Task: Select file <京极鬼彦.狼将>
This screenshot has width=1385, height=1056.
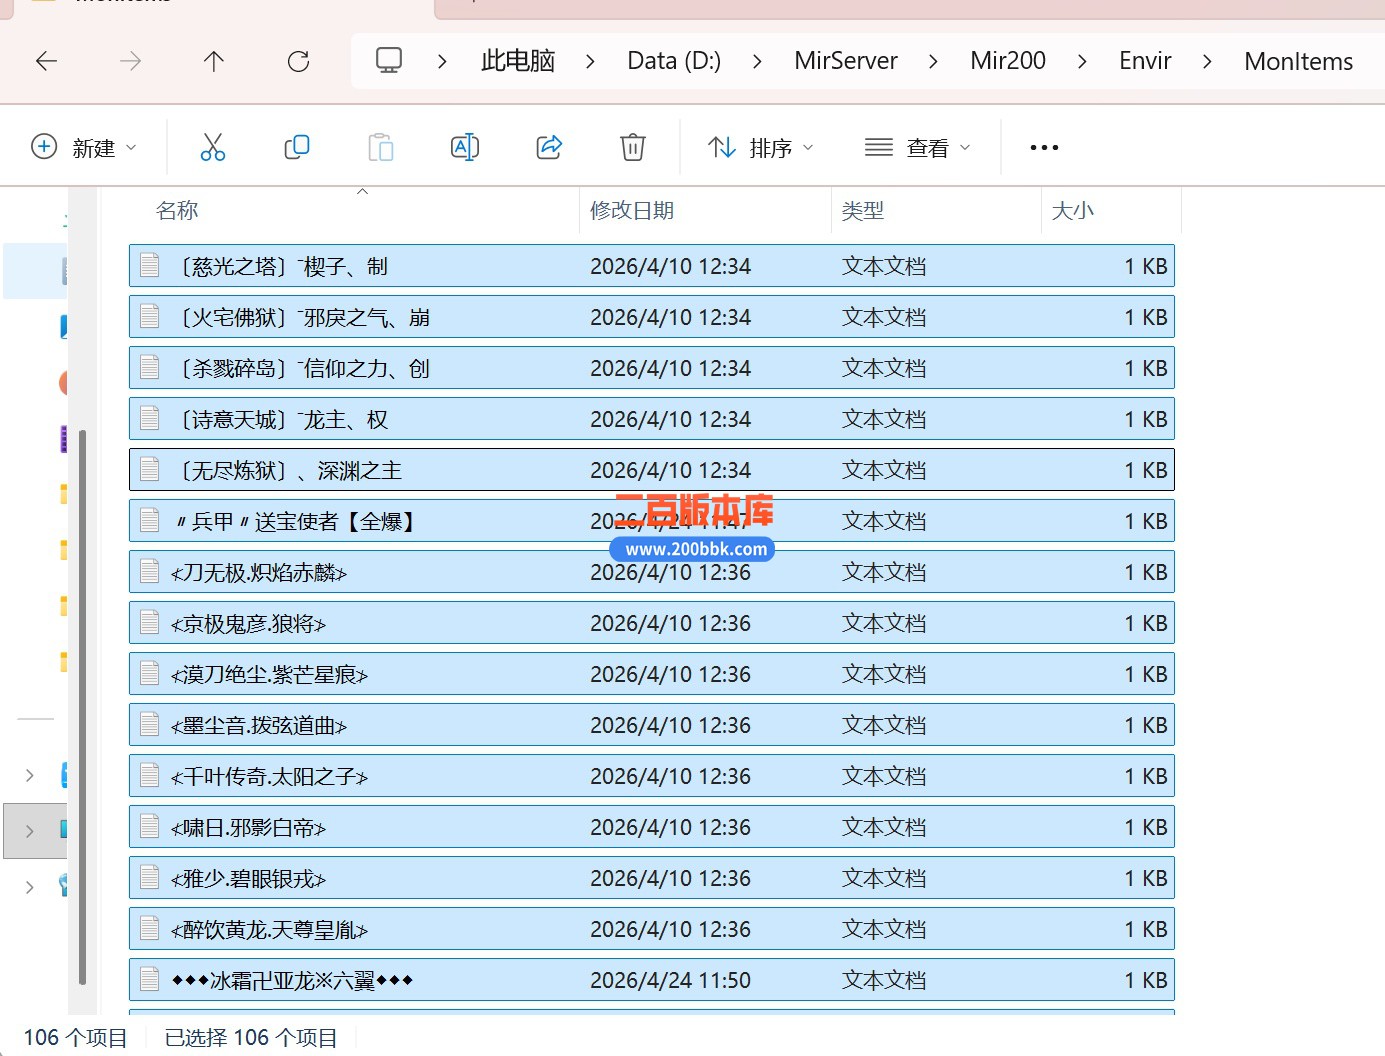Action: pos(651,623)
